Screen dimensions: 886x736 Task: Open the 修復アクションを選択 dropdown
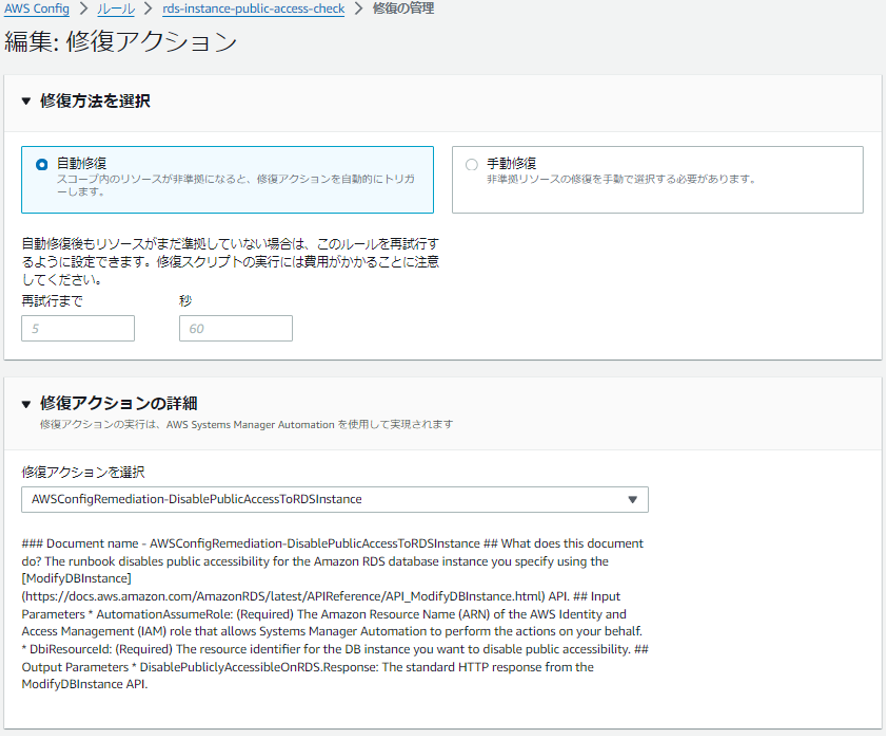point(335,499)
